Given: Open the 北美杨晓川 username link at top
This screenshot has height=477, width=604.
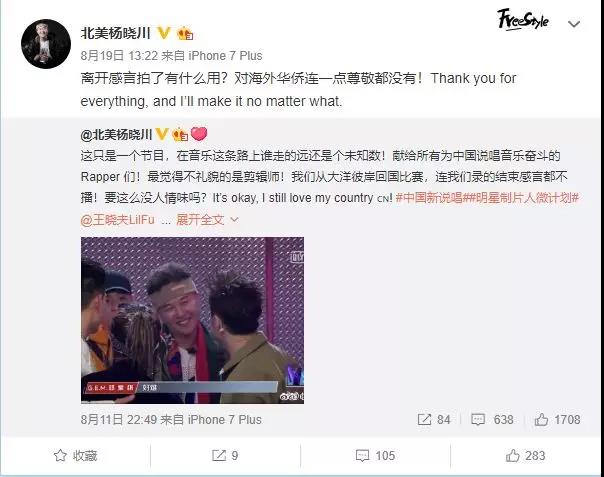Looking at the screenshot, I should click(116, 33).
